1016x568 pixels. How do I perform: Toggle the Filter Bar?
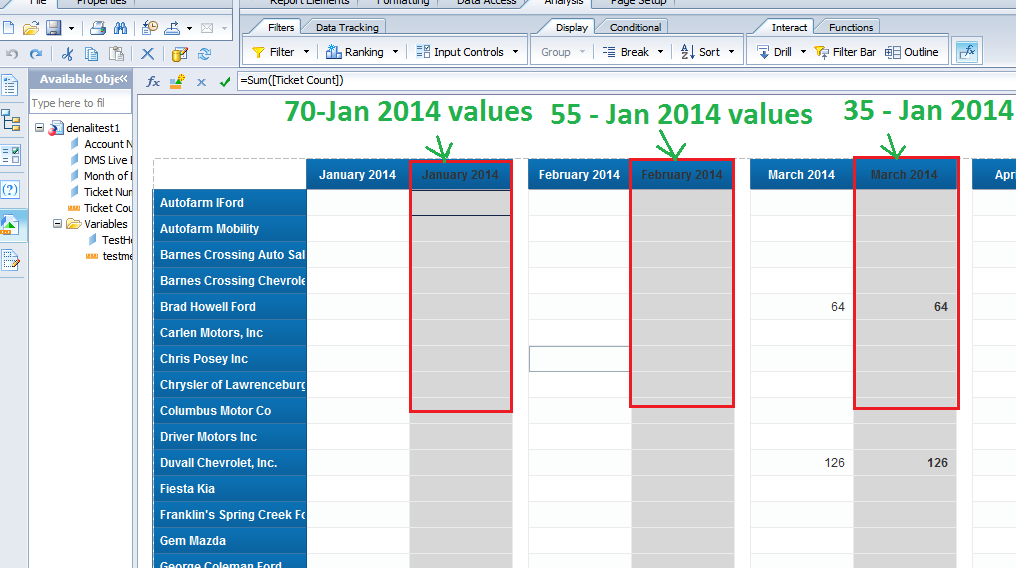click(846, 52)
